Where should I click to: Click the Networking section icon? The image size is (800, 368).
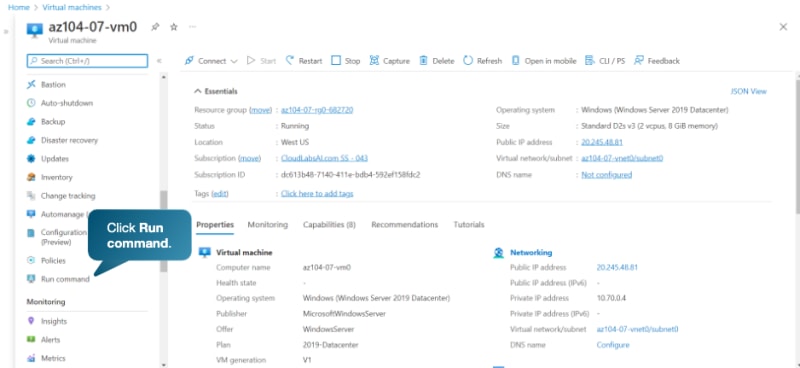[x=498, y=253]
